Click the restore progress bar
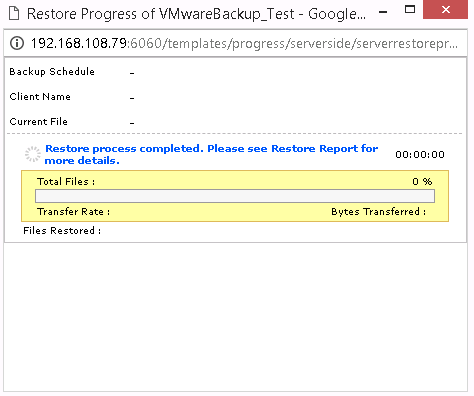The height and width of the screenshot is (396, 474). (235, 196)
